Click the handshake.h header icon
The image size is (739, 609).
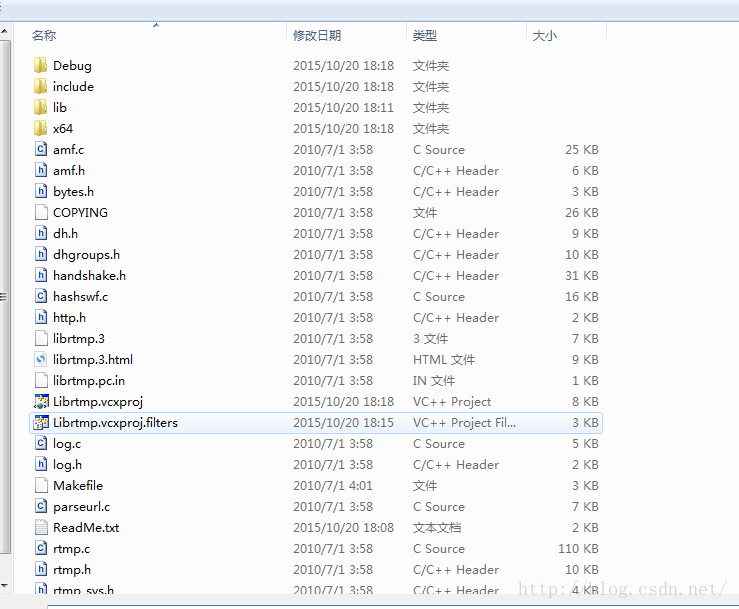[x=41, y=275]
